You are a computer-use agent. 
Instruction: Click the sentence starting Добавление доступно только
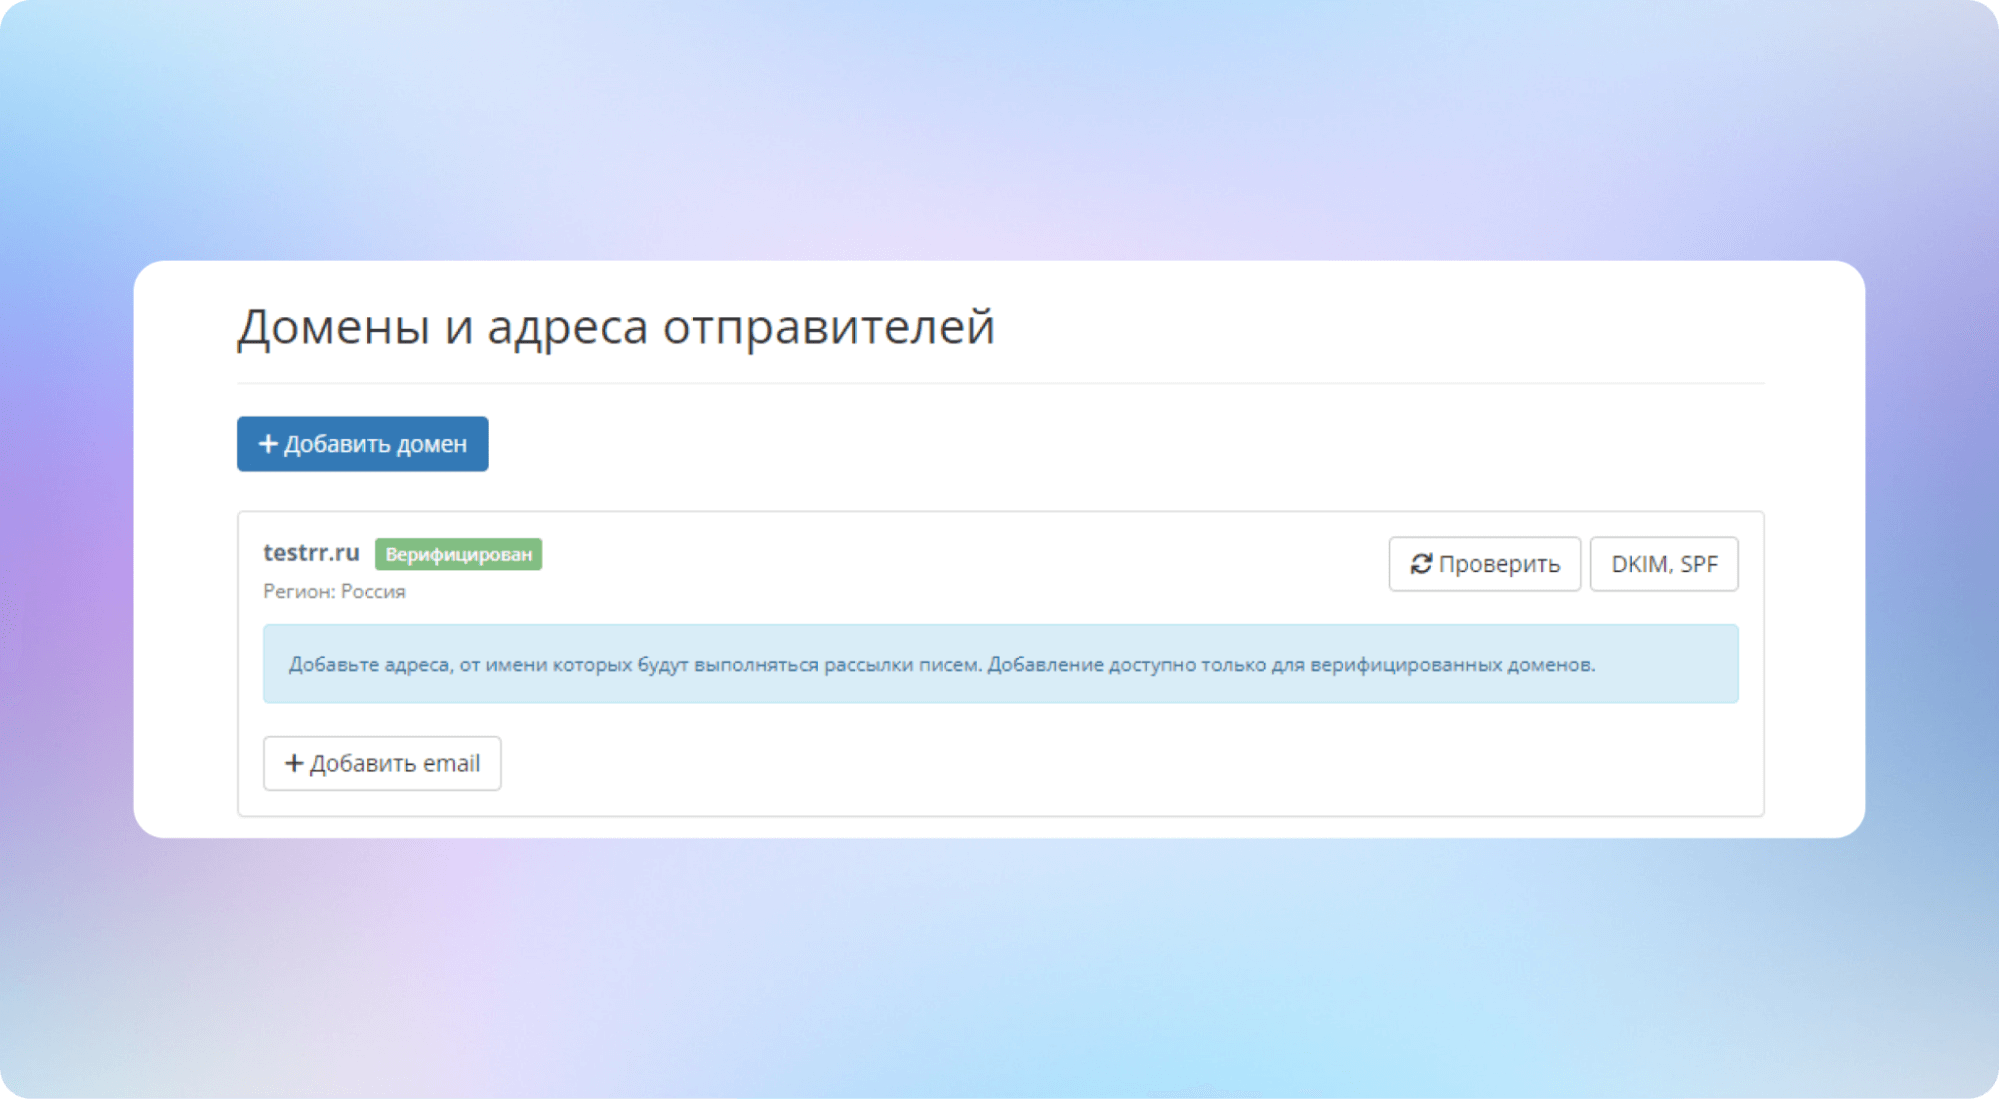[1290, 664]
